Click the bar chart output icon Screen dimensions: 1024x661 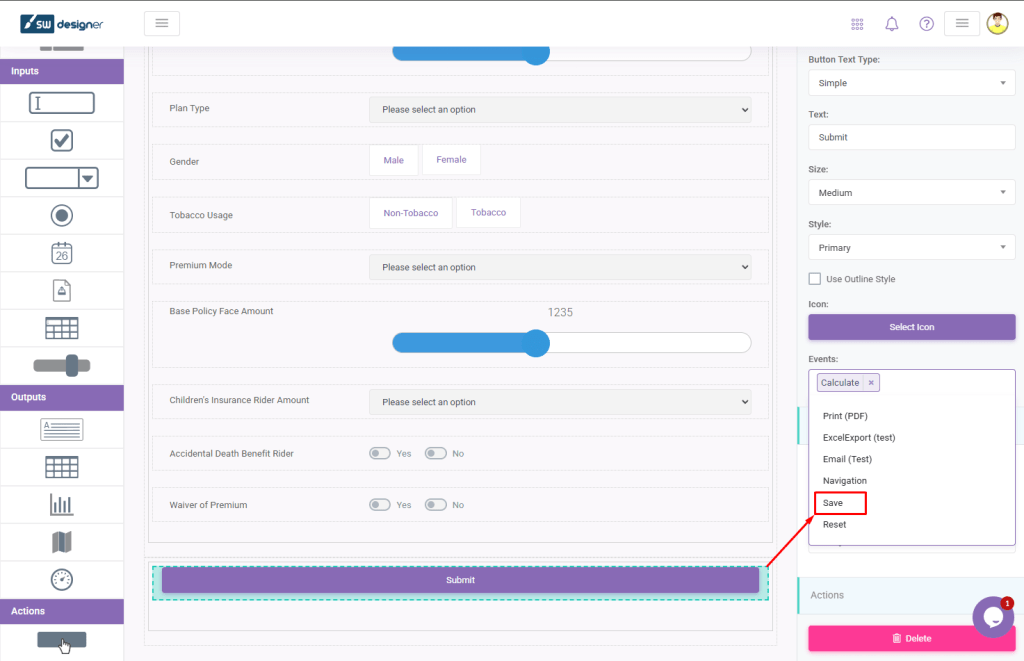[62, 505]
